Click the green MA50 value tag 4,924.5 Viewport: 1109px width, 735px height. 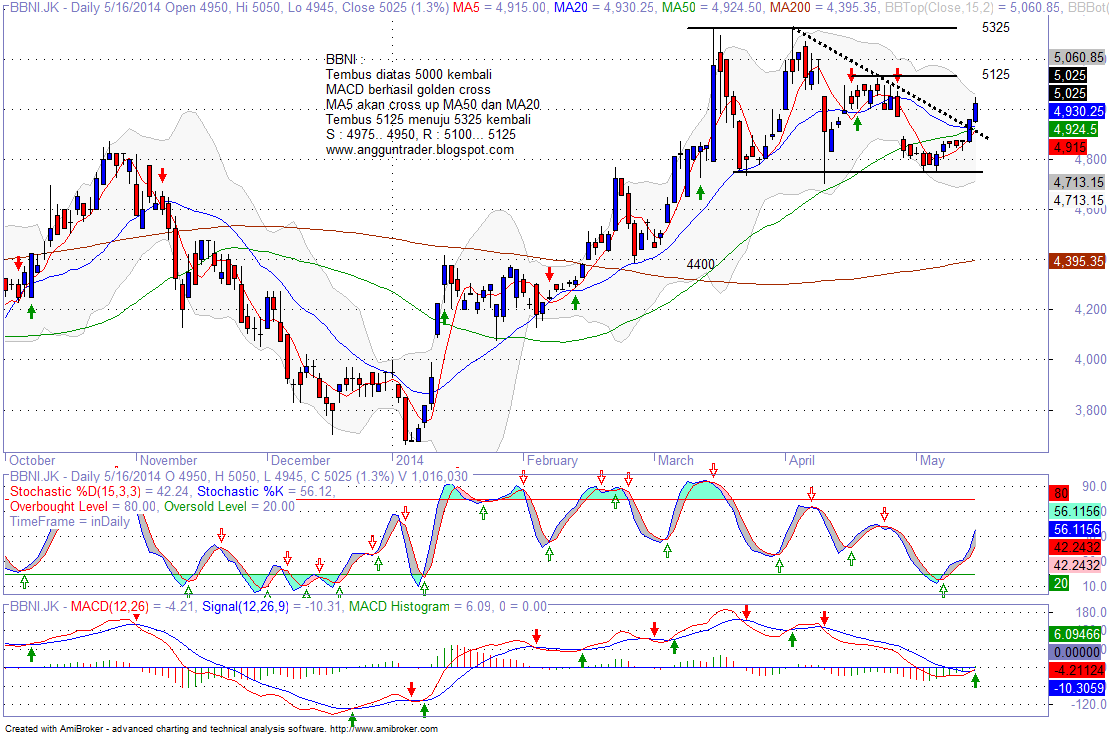coord(1075,129)
